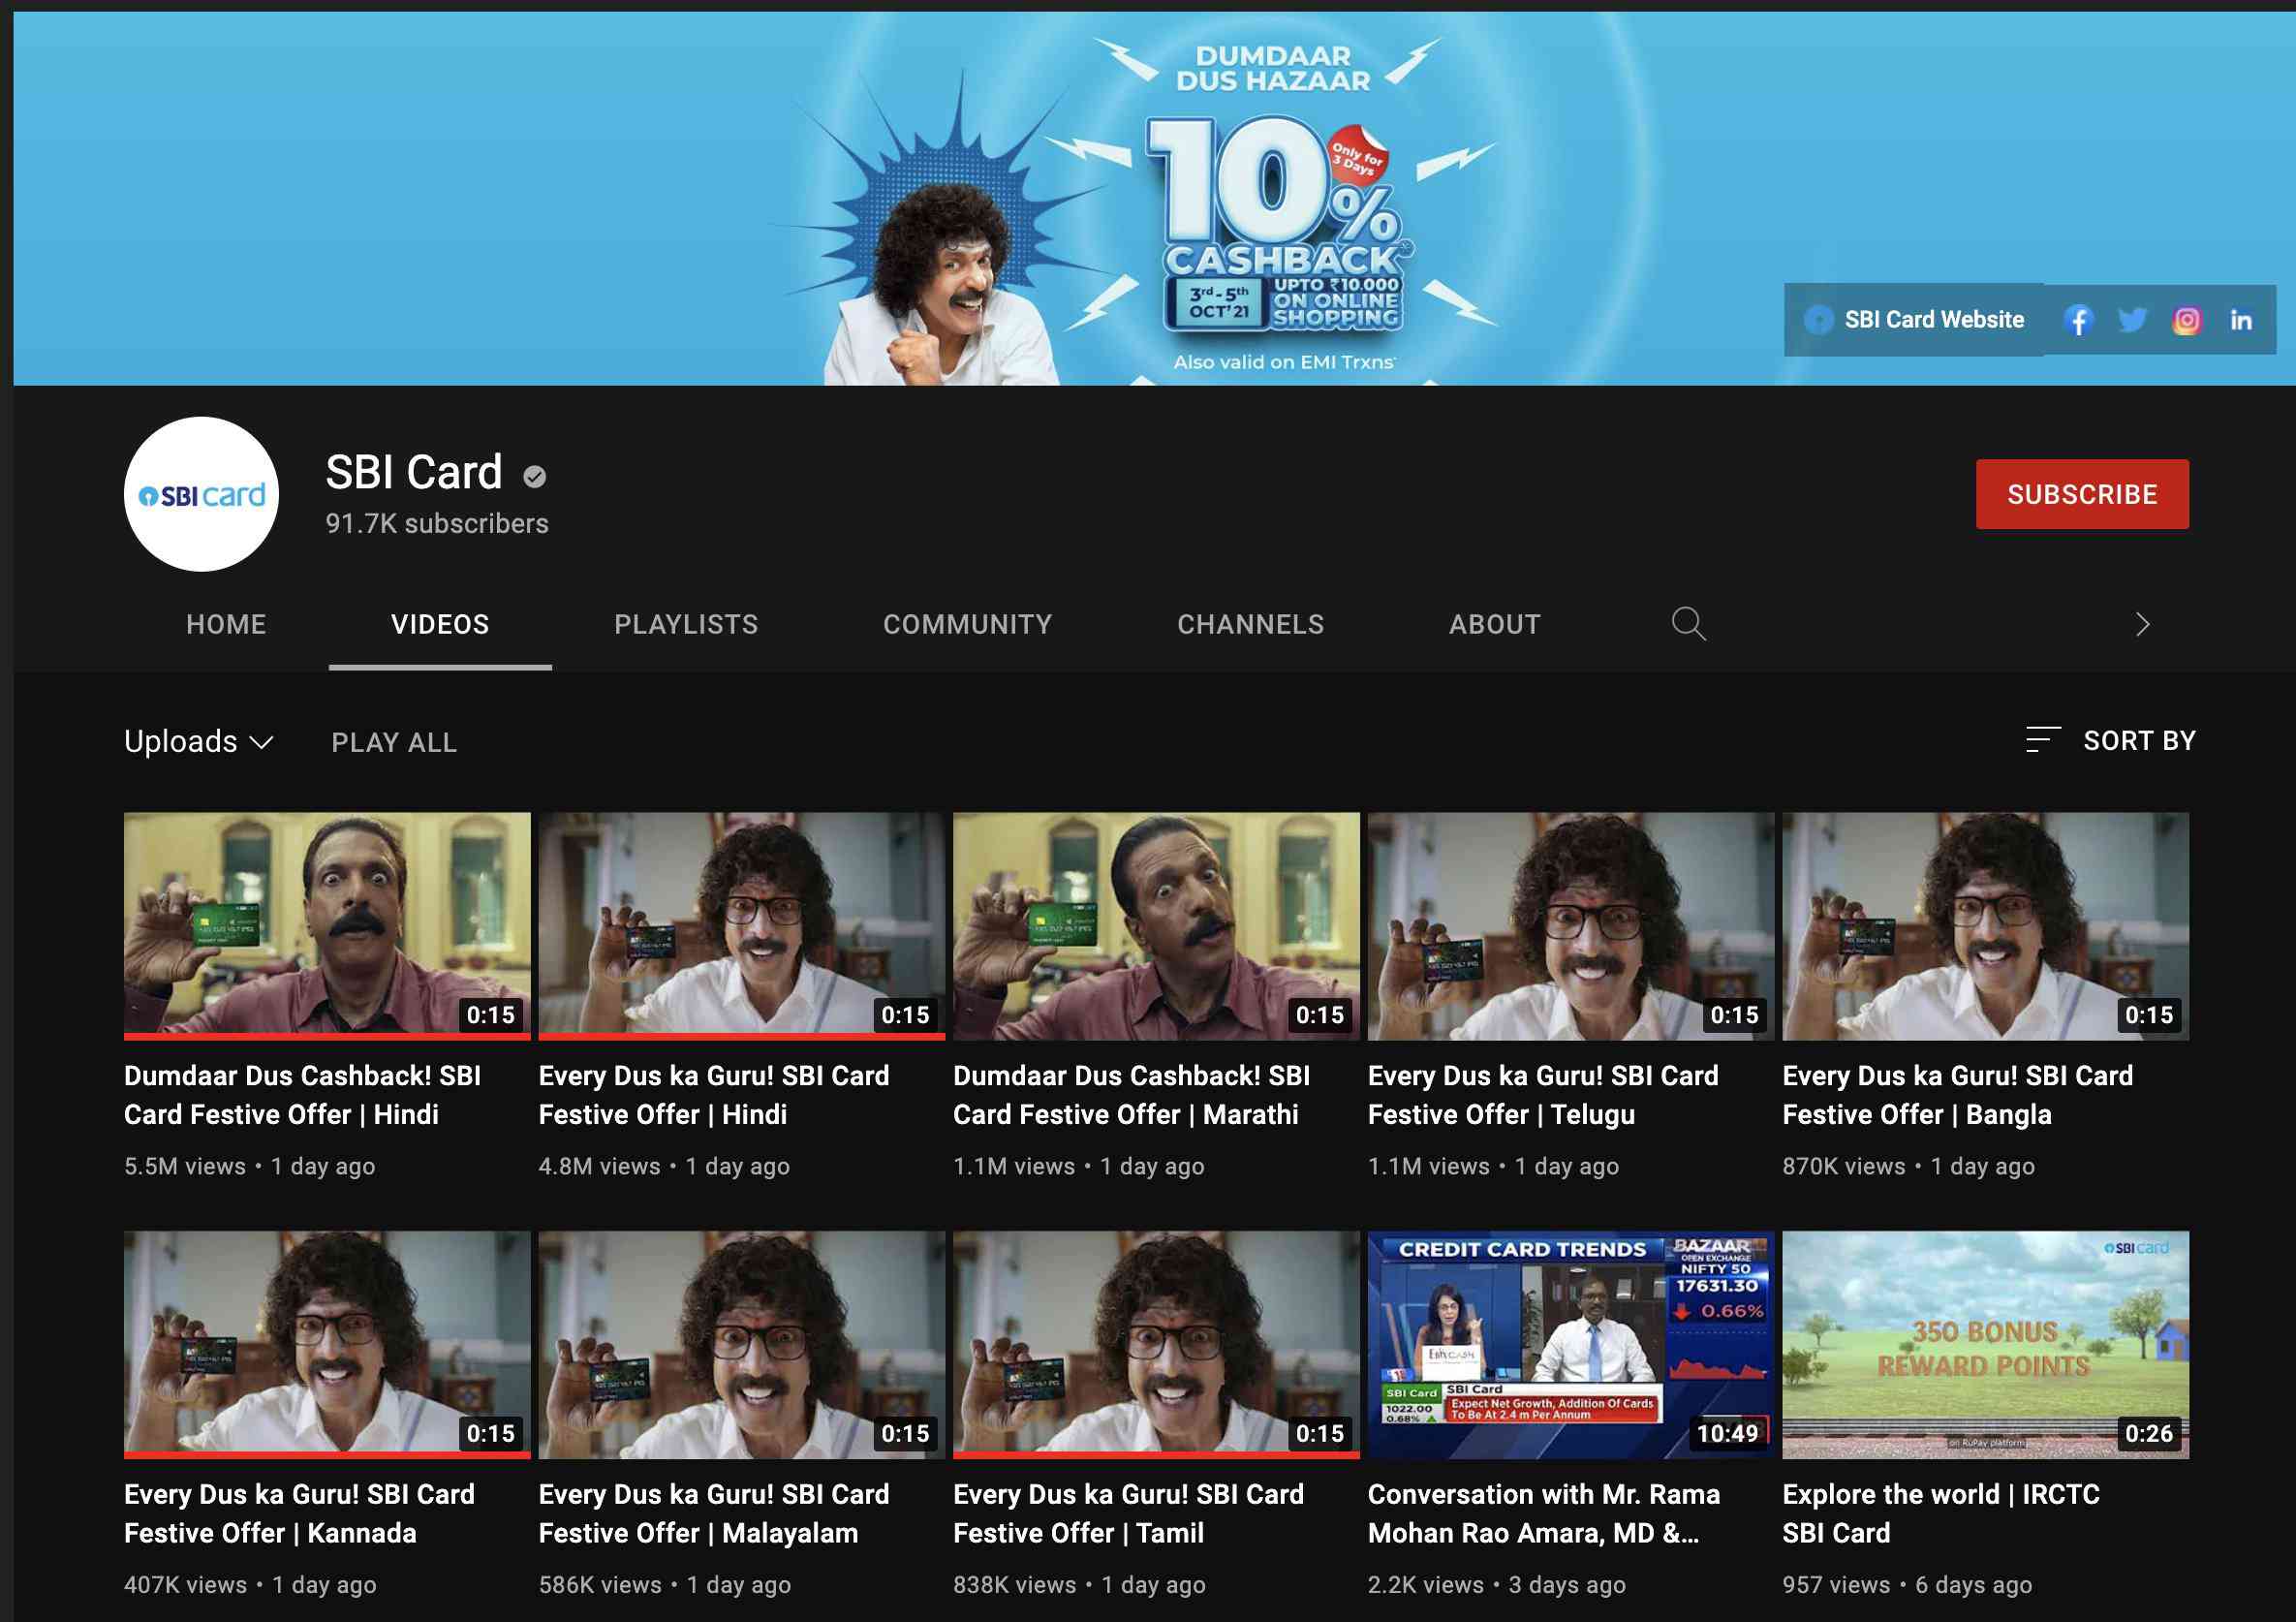Viewport: 2296px width, 1622px height.
Task: Play the Every Dus ka Guru Telugu thumbnail
Action: 1571,926
